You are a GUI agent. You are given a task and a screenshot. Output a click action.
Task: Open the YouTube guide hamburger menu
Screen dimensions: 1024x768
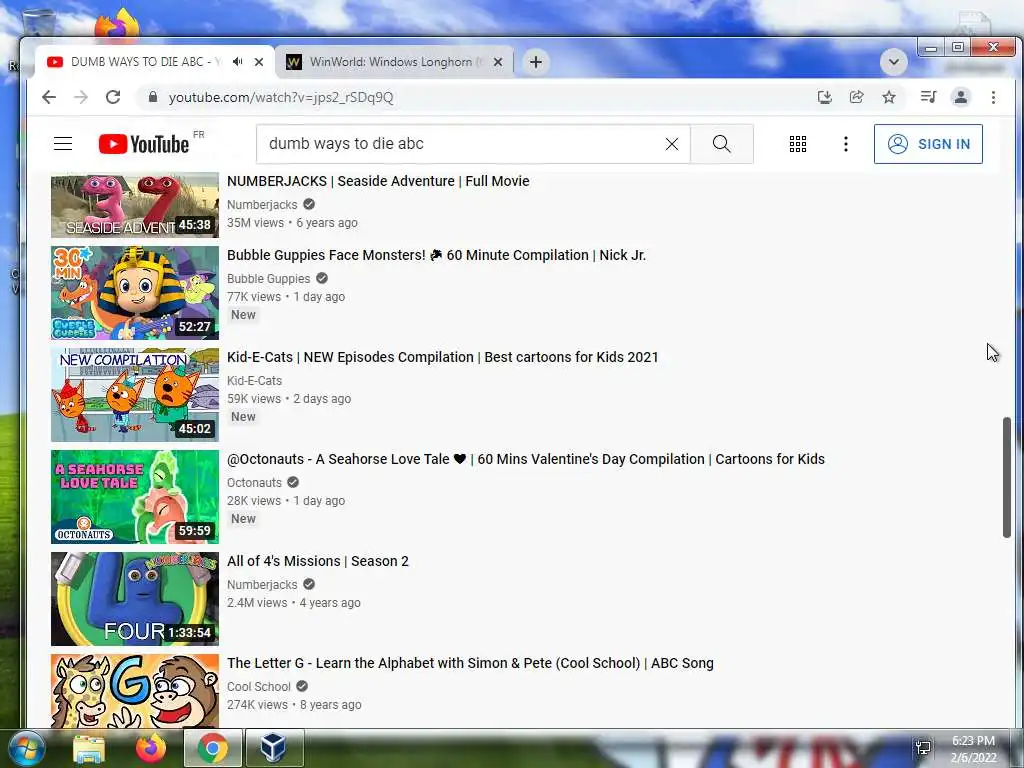(63, 144)
